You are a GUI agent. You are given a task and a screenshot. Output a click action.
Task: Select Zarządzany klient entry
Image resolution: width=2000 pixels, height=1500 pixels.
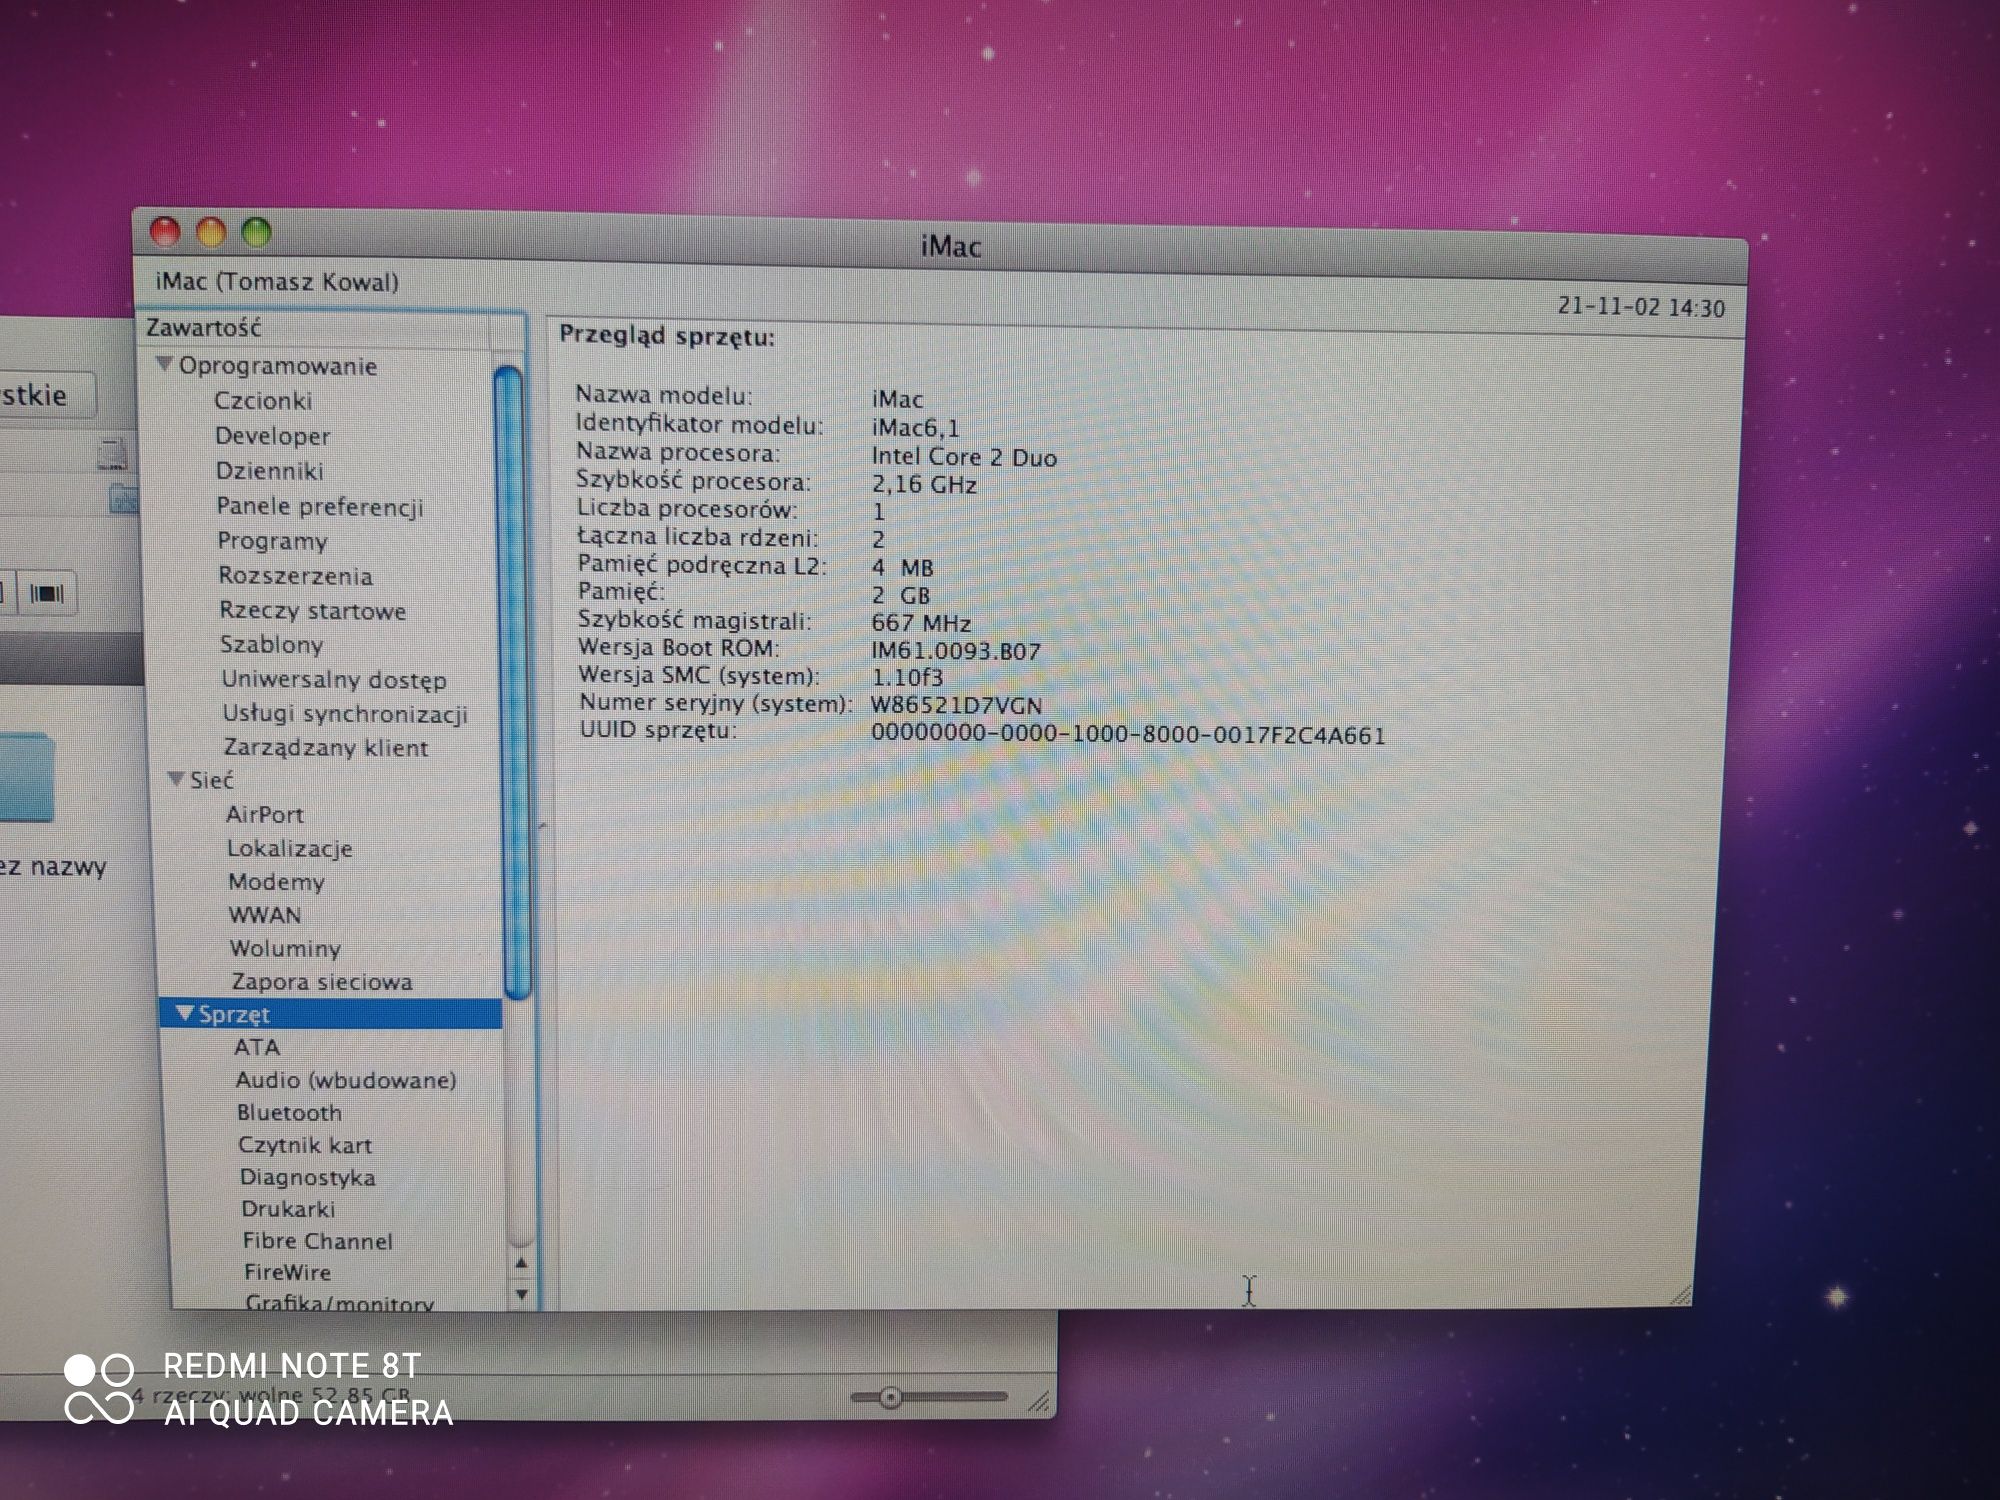[326, 748]
